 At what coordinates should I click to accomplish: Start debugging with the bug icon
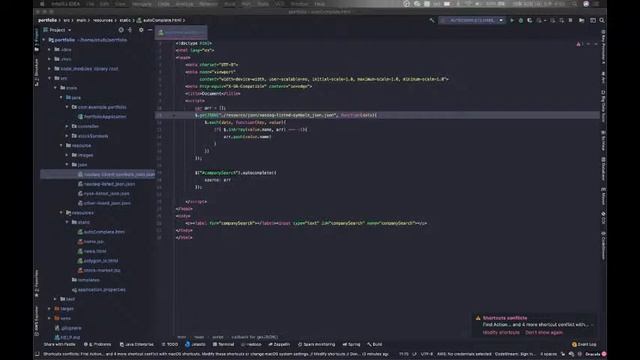coord(521,20)
